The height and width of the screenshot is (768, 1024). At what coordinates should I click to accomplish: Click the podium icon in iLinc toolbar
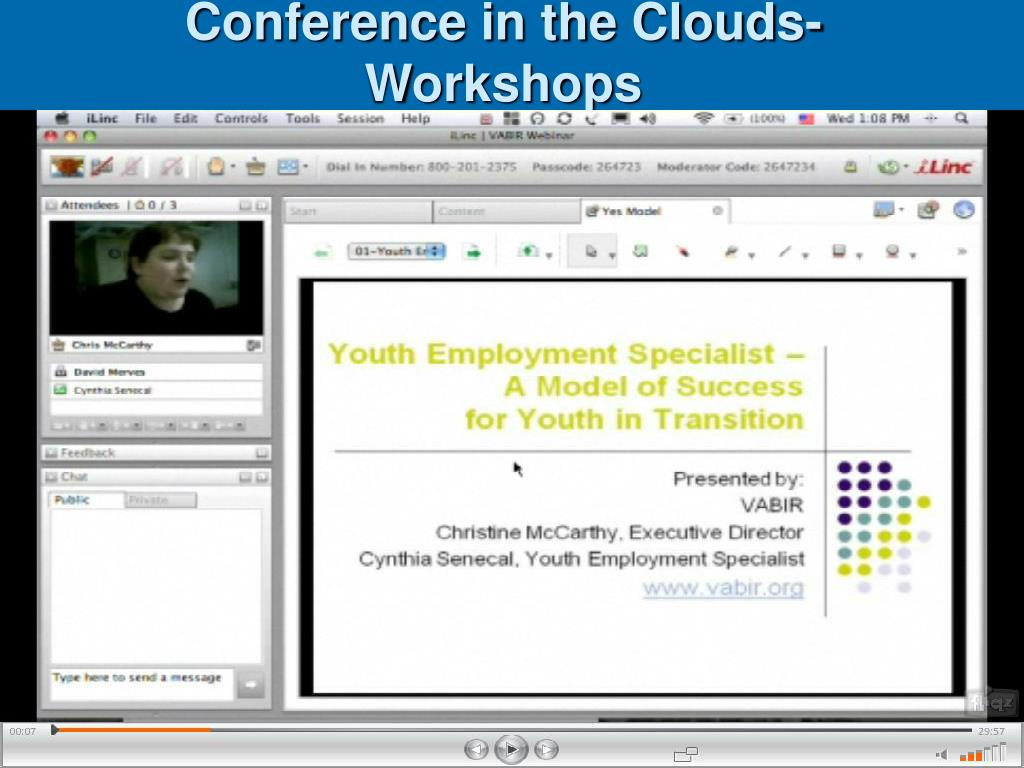pyautogui.click(x=255, y=167)
